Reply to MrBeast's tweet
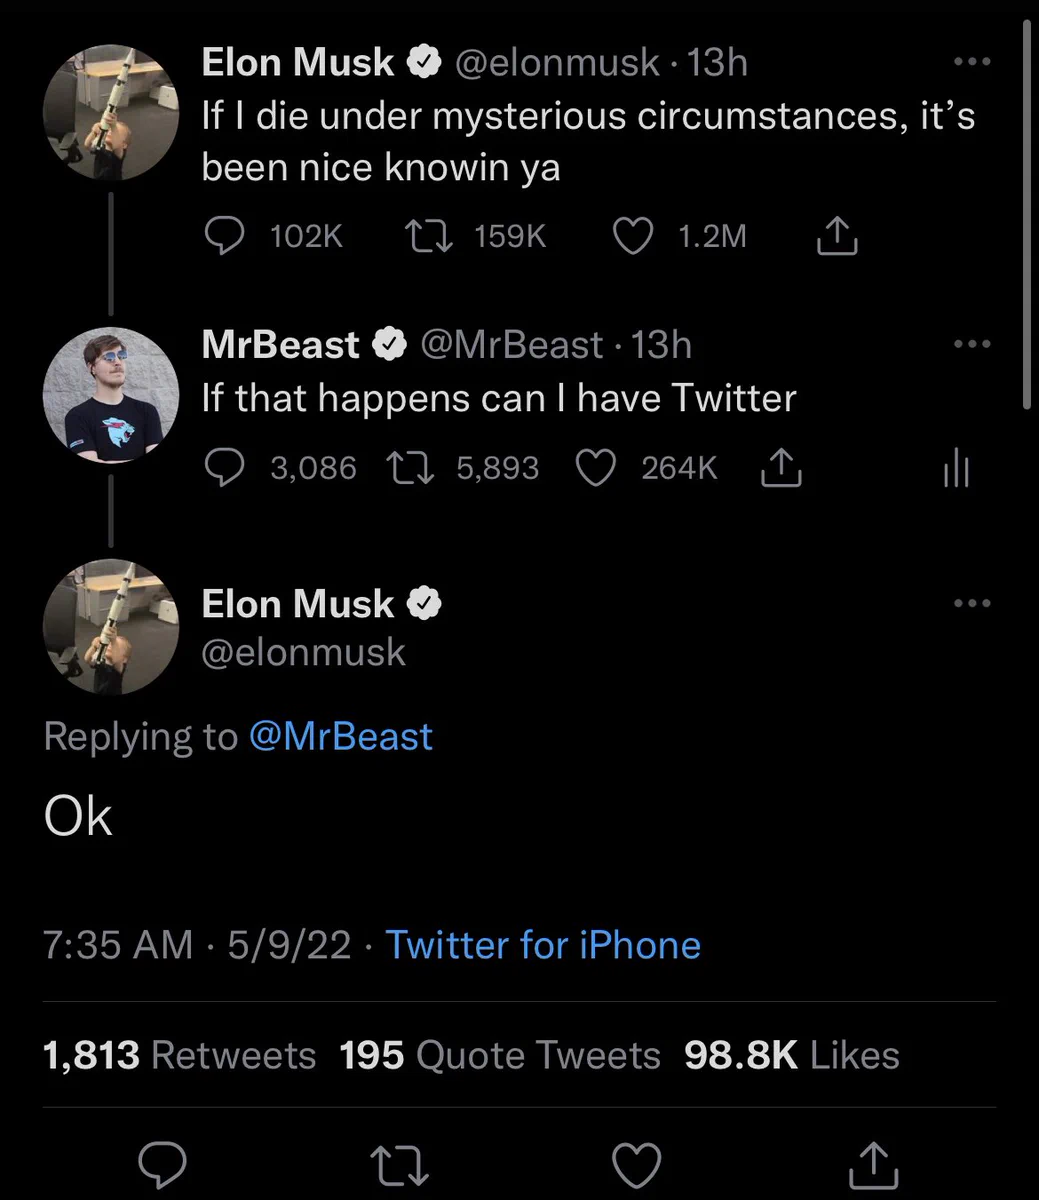Image resolution: width=1039 pixels, height=1200 pixels. point(225,468)
